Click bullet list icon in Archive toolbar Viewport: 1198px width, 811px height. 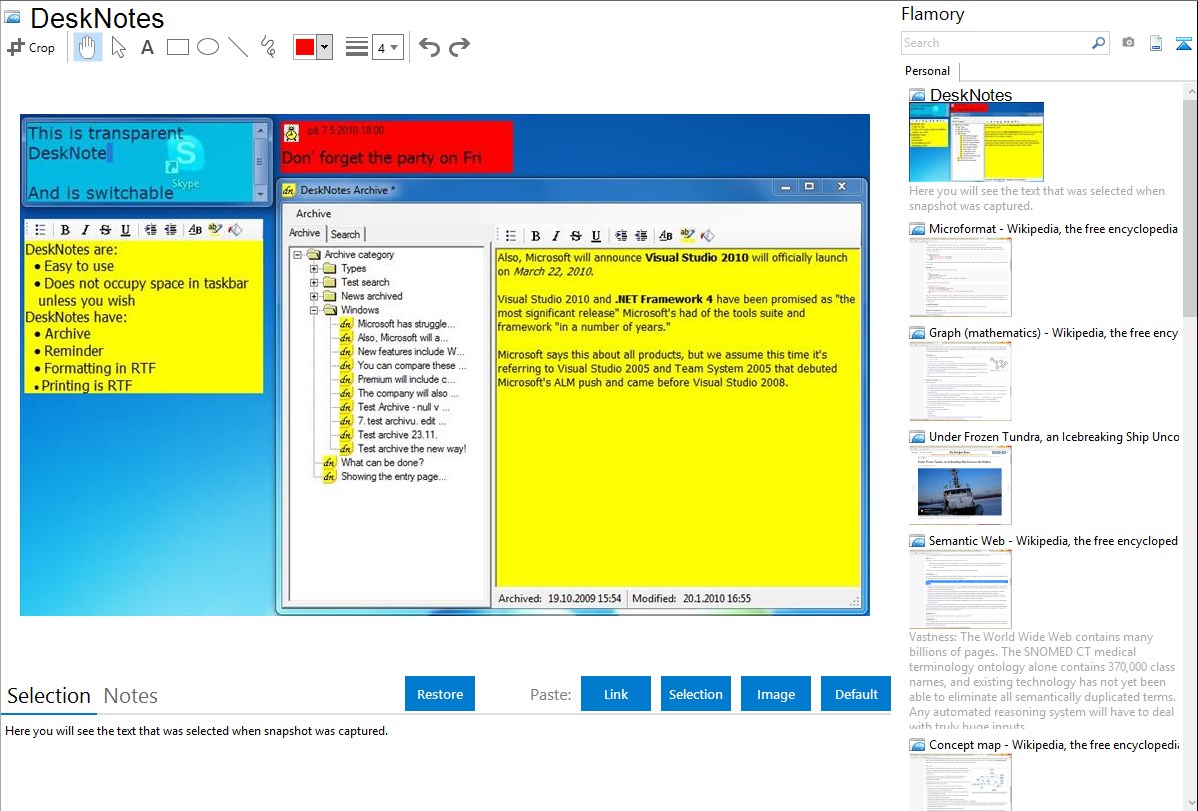coord(511,236)
